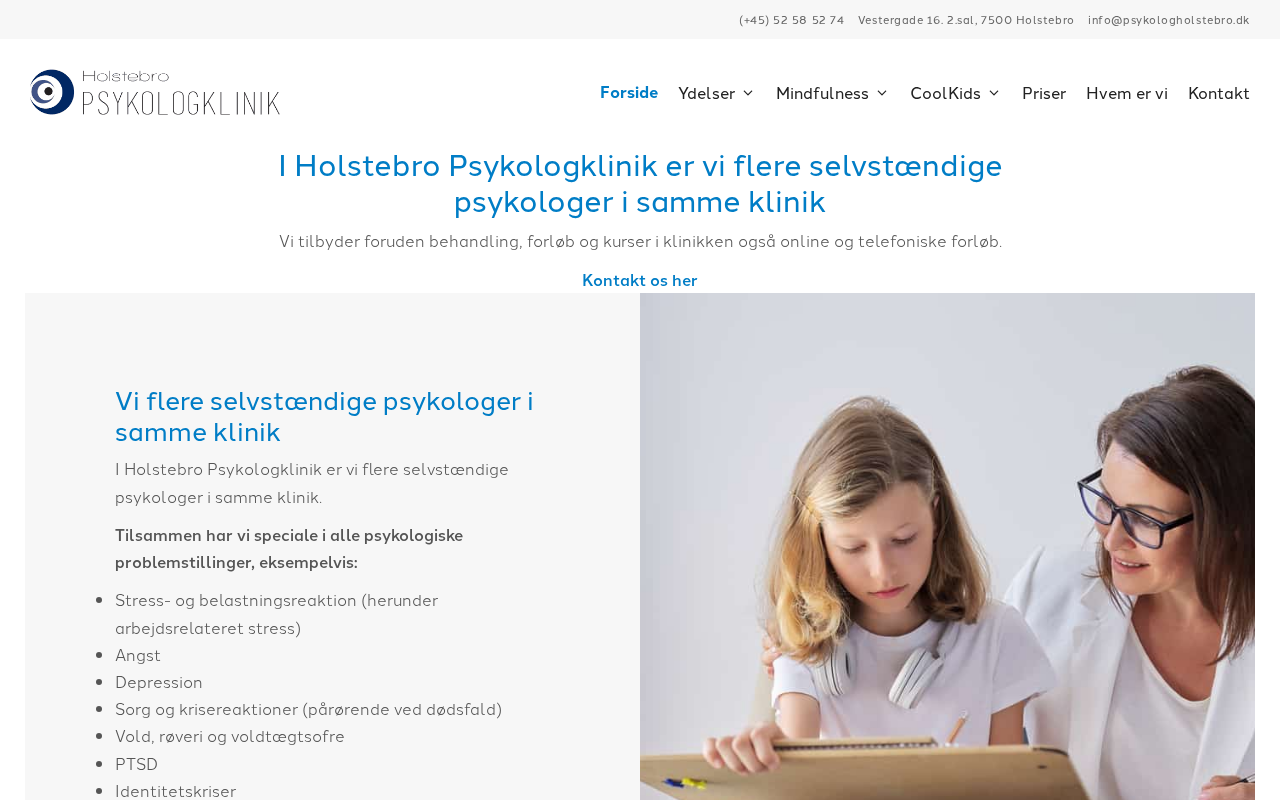The height and width of the screenshot is (800, 1280).
Task: Click the info@psykologholstebro.dk email link
Action: click(x=1169, y=20)
